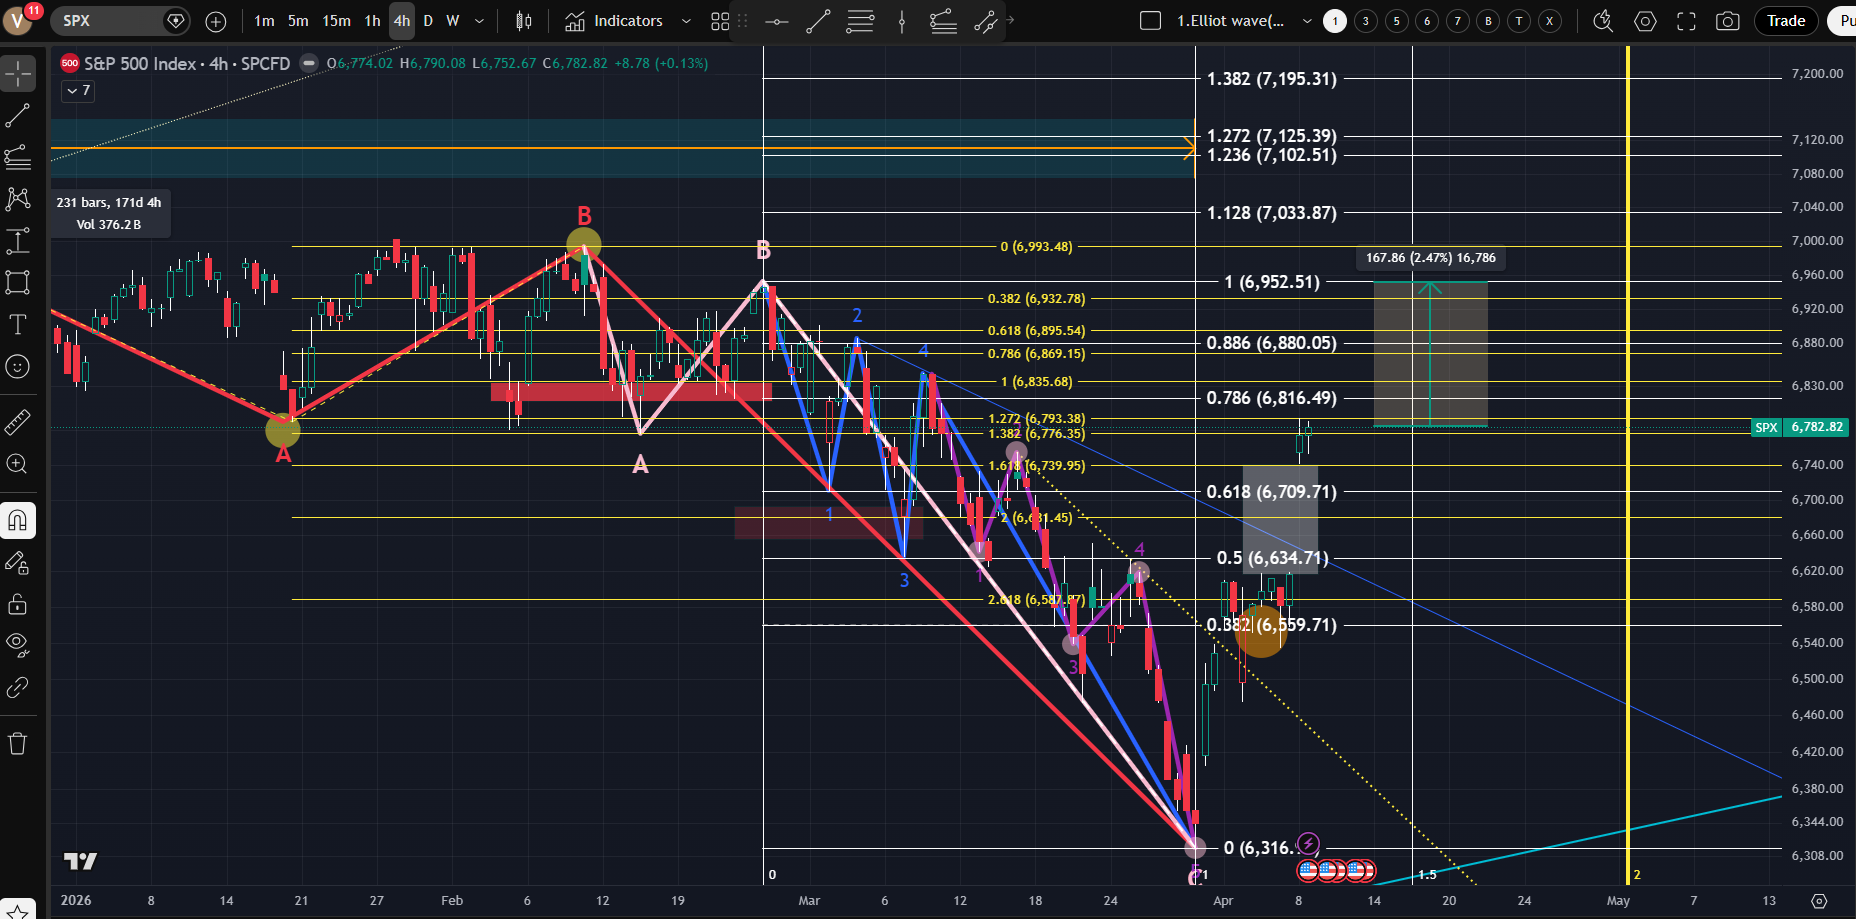This screenshot has width=1856, height=919.
Task: Take a chart snapshot with camera icon
Action: [1727, 21]
